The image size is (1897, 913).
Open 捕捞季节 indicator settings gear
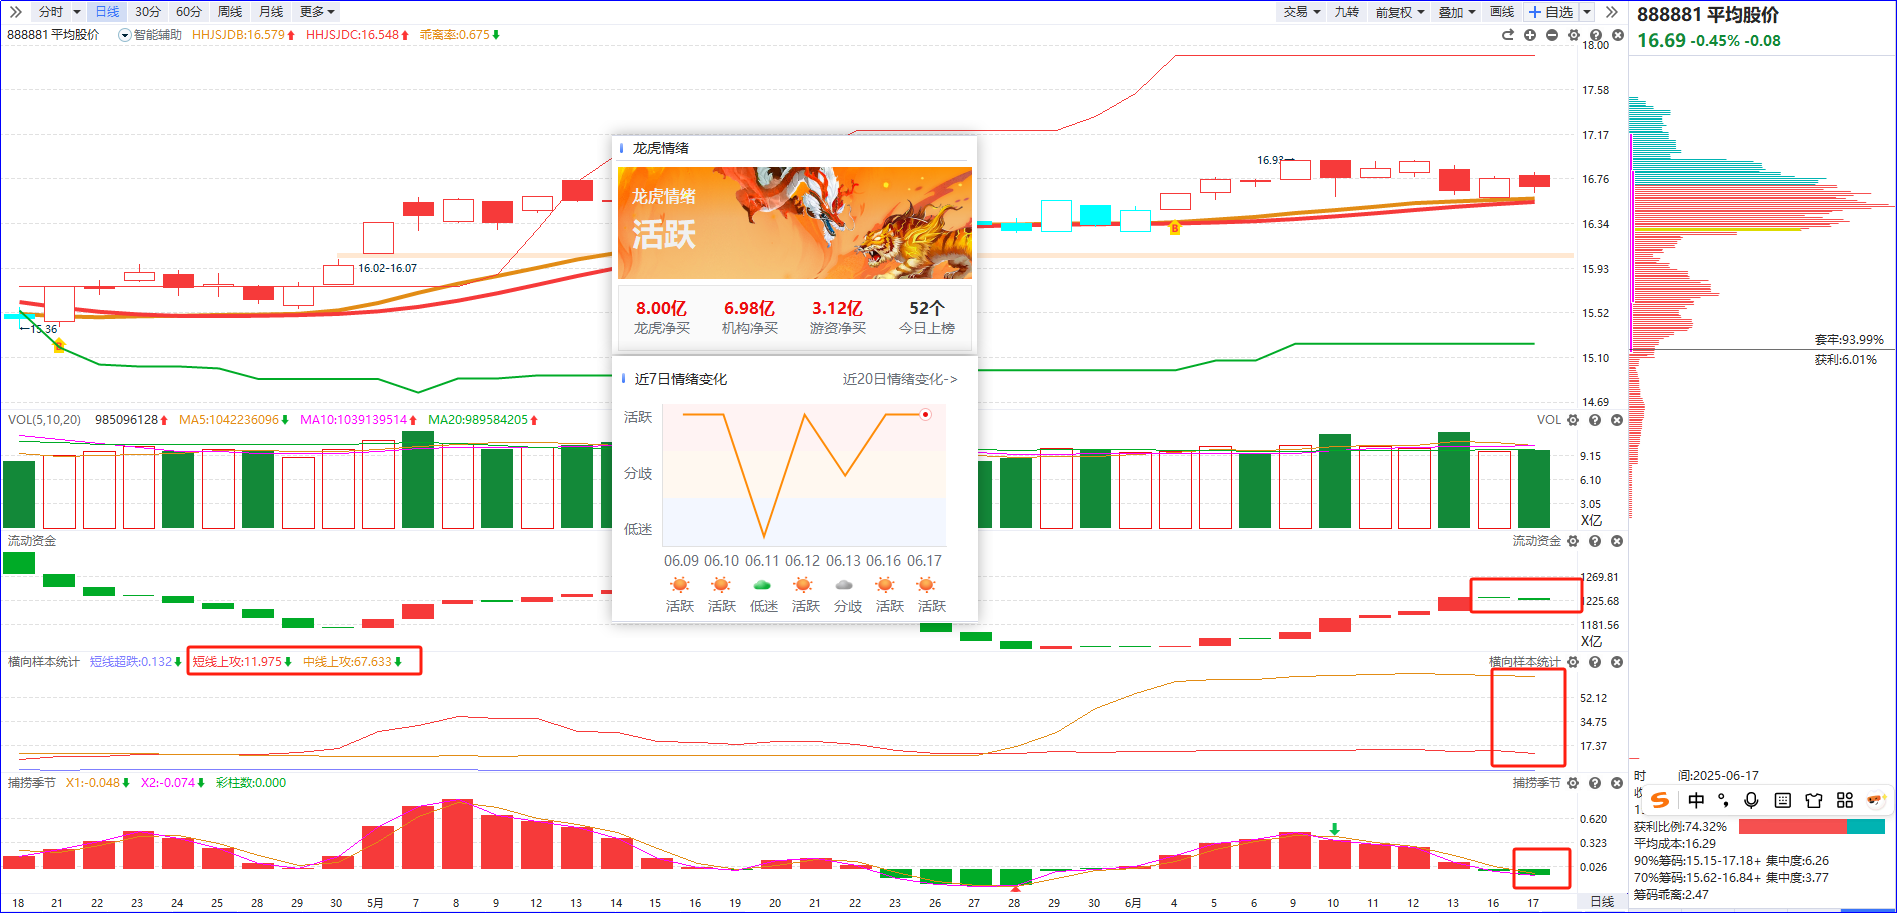tap(1573, 783)
